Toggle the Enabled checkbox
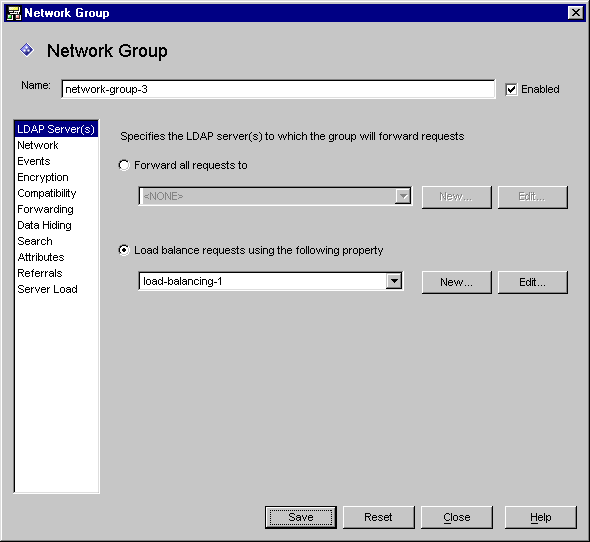This screenshot has height=542, width=590. 511,90
